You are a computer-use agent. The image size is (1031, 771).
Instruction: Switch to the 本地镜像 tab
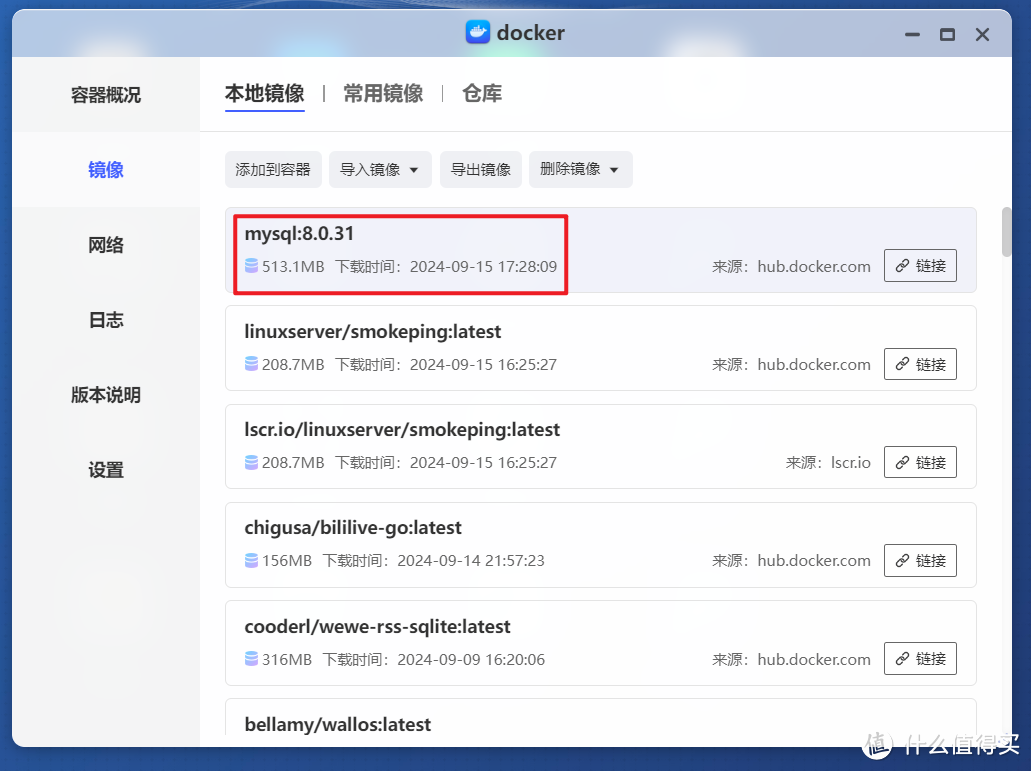pyautogui.click(x=264, y=93)
